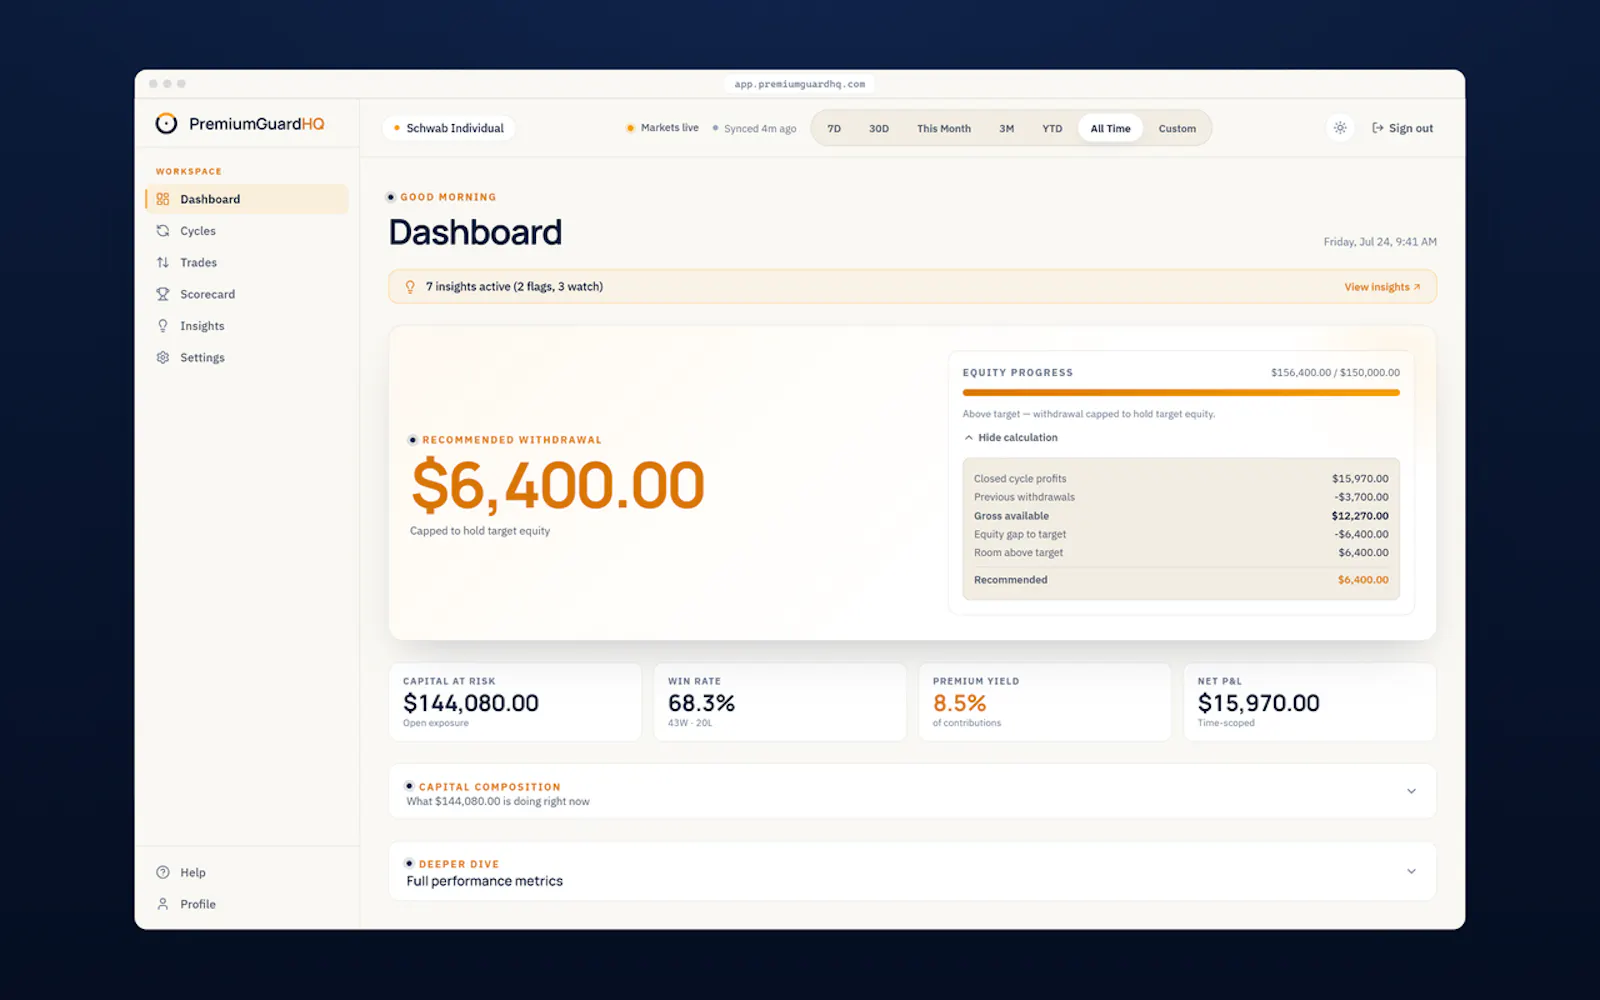This screenshot has height=1000, width=1600.
Task: Click the 43W - 20L record text
Action: 690,723
